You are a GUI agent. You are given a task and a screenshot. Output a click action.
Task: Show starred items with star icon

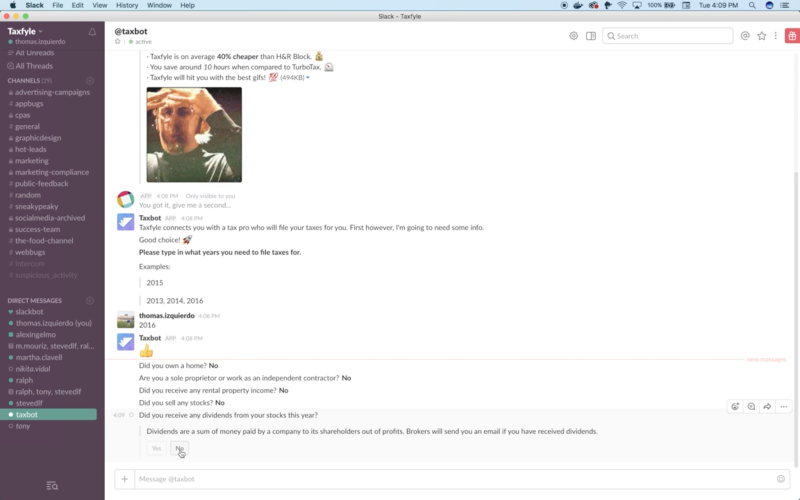[x=761, y=36]
